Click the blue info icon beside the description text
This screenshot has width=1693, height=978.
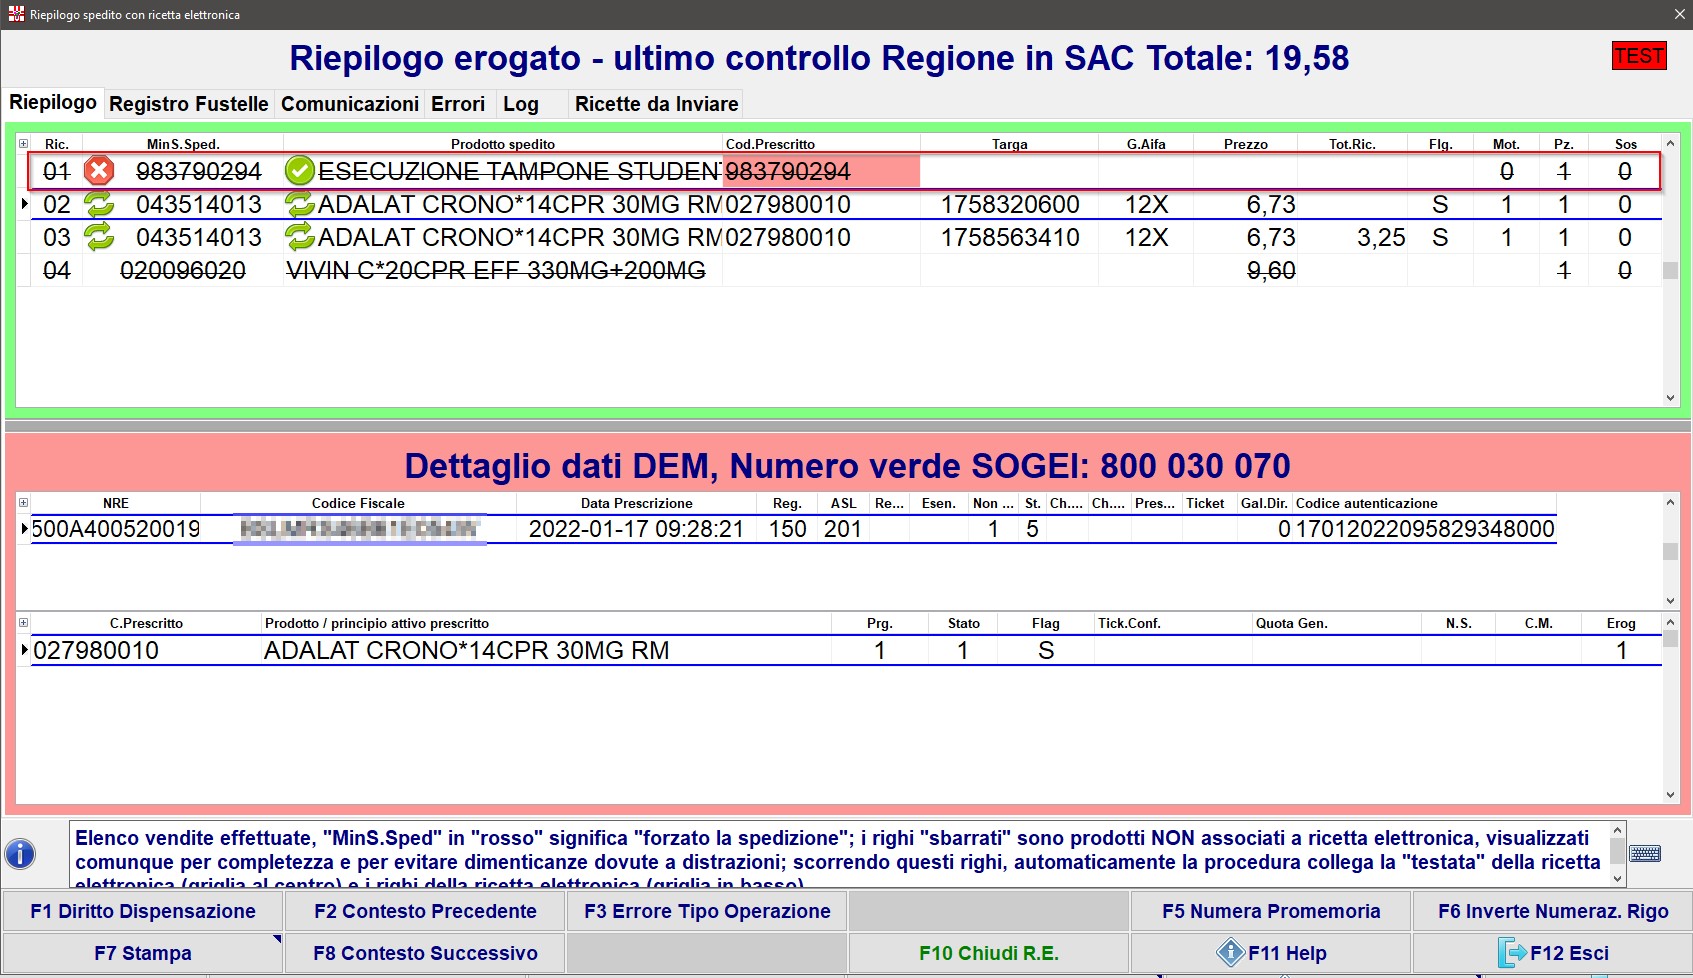pos(20,854)
